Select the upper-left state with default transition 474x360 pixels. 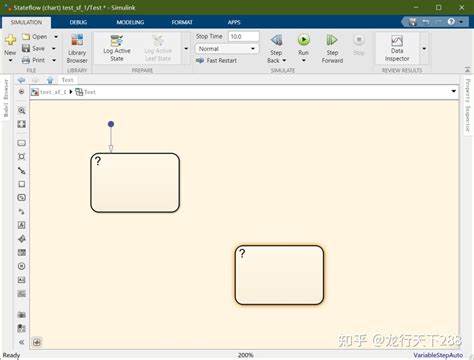click(135, 183)
